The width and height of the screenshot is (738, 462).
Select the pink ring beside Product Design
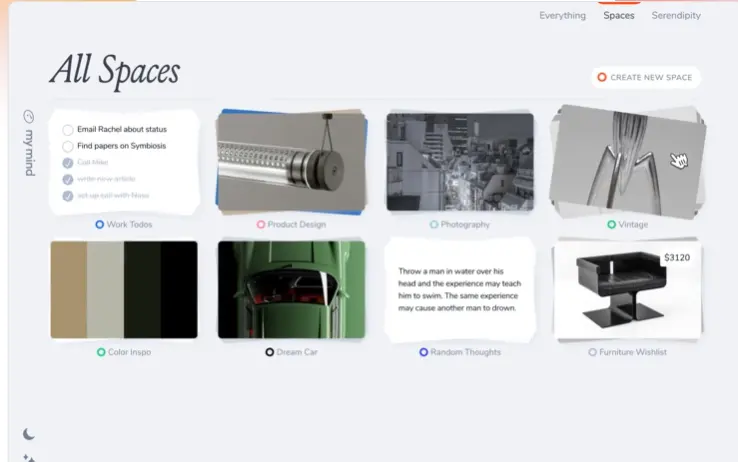tap(260, 224)
